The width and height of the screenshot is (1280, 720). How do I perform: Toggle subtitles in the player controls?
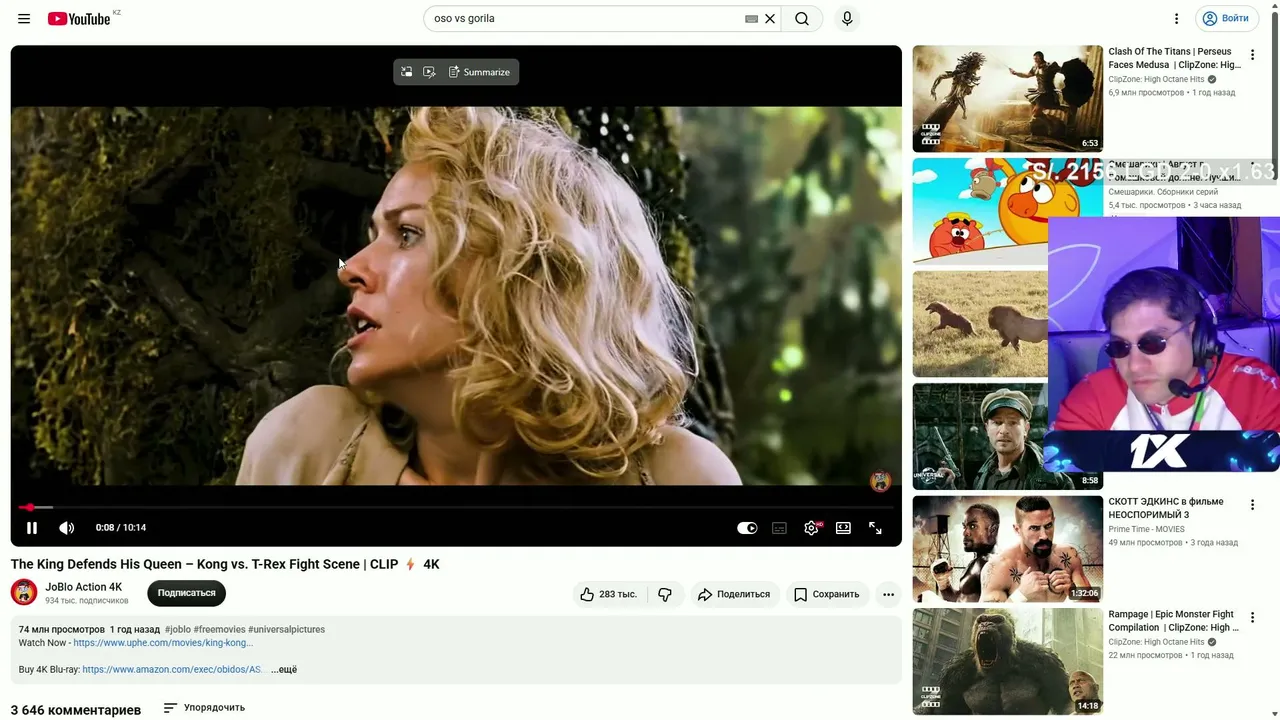pos(779,528)
